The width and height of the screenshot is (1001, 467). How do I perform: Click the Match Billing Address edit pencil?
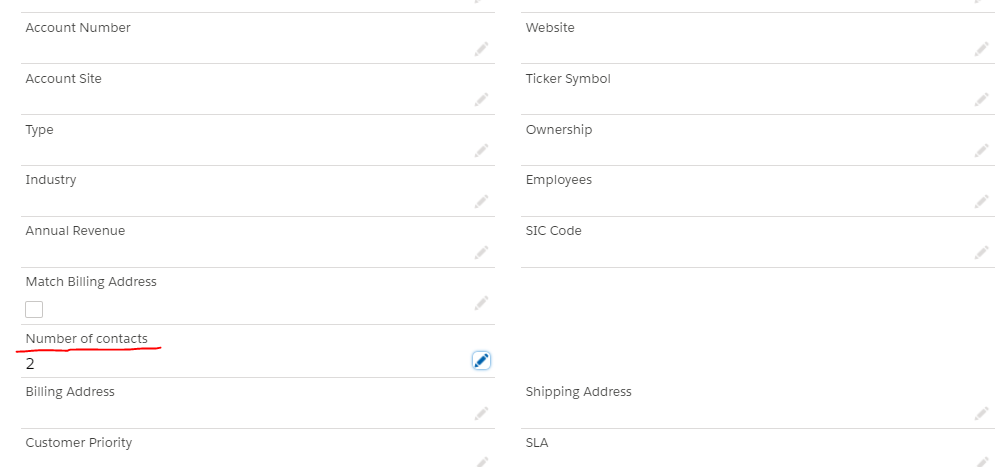coord(481,303)
